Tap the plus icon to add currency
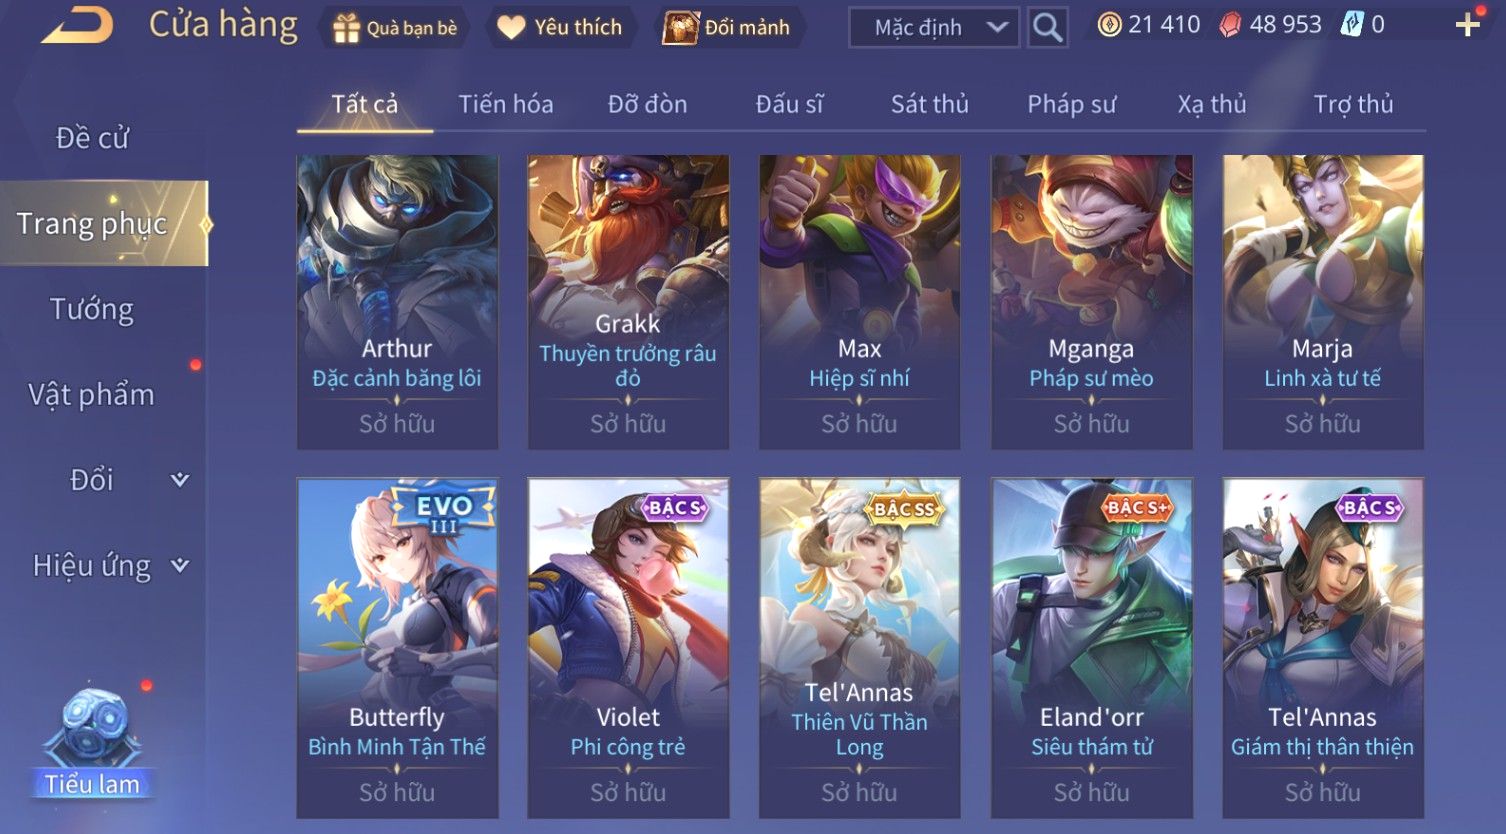This screenshot has height=834, width=1506. click(x=1467, y=25)
